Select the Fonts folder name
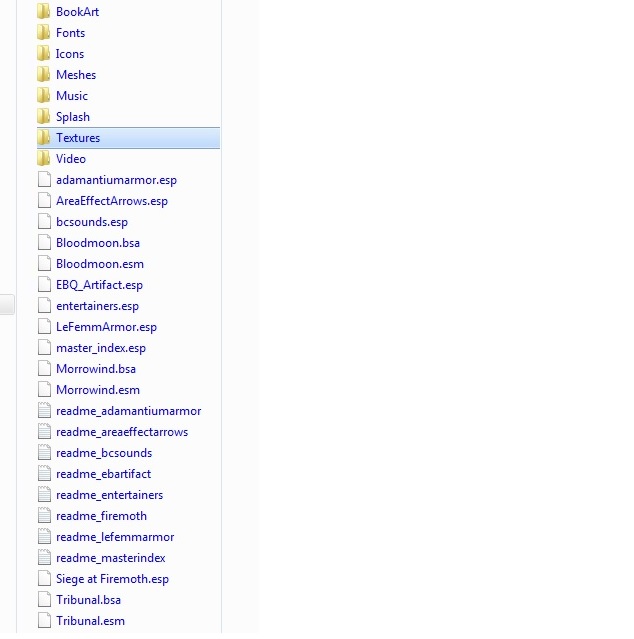634x639 pixels. [x=70, y=33]
